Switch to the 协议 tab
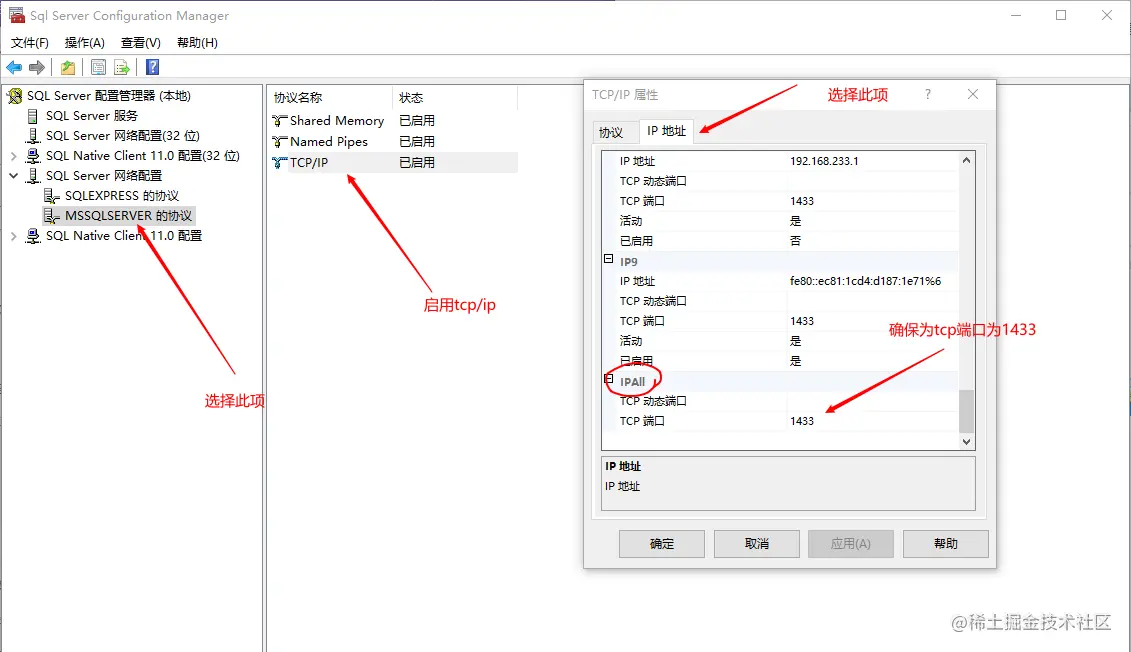This screenshot has height=652, width=1131. click(611, 132)
